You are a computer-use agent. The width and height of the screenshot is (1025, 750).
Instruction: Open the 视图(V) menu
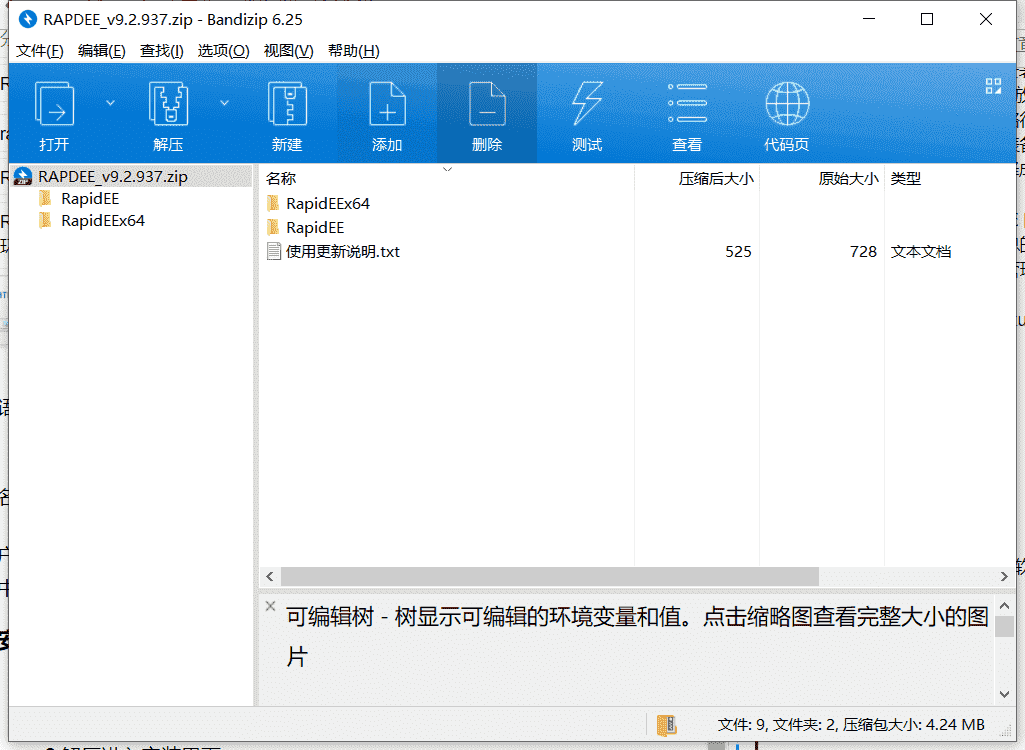288,51
